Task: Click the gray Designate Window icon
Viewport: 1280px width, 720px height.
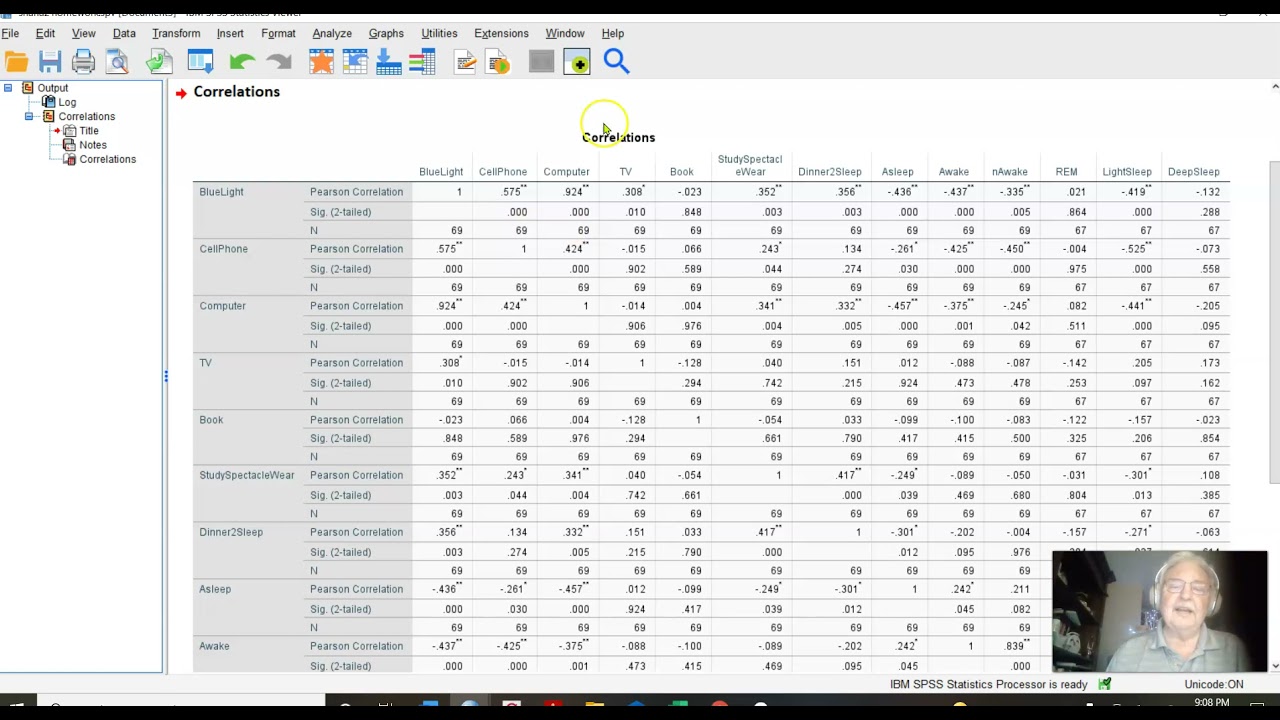Action: click(x=541, y=62)
